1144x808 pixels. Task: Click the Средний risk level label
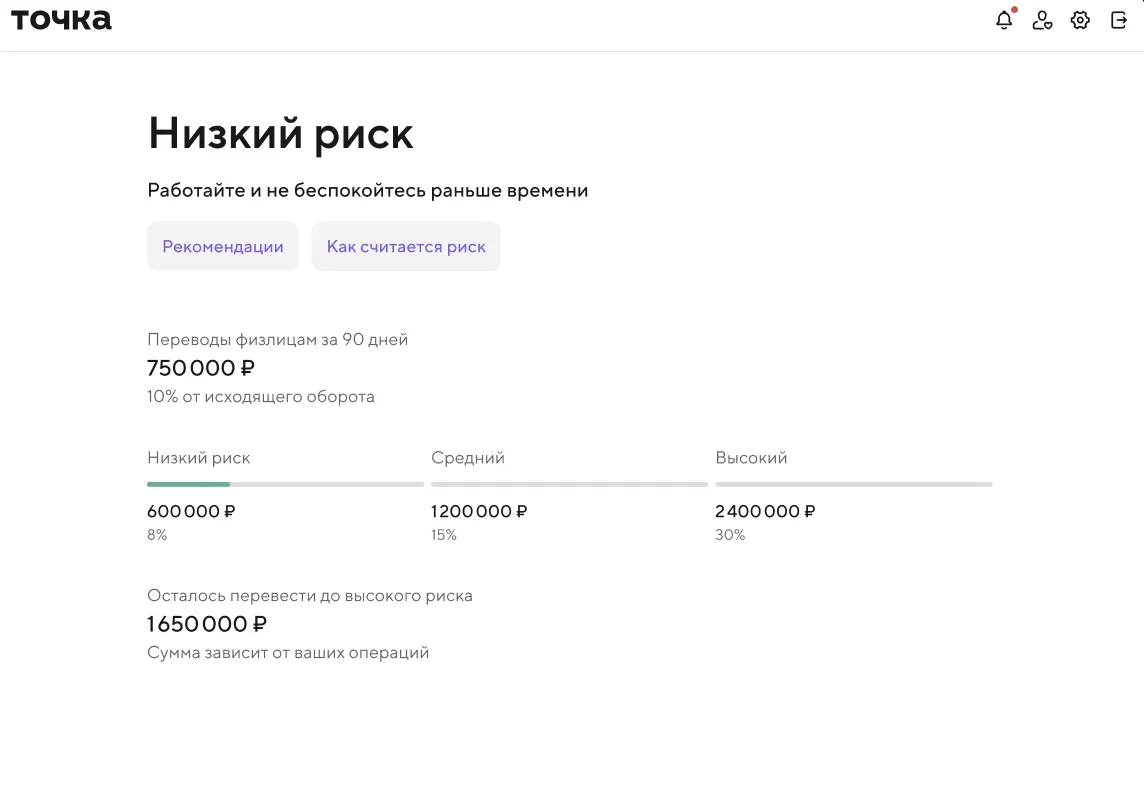(468, 458)
